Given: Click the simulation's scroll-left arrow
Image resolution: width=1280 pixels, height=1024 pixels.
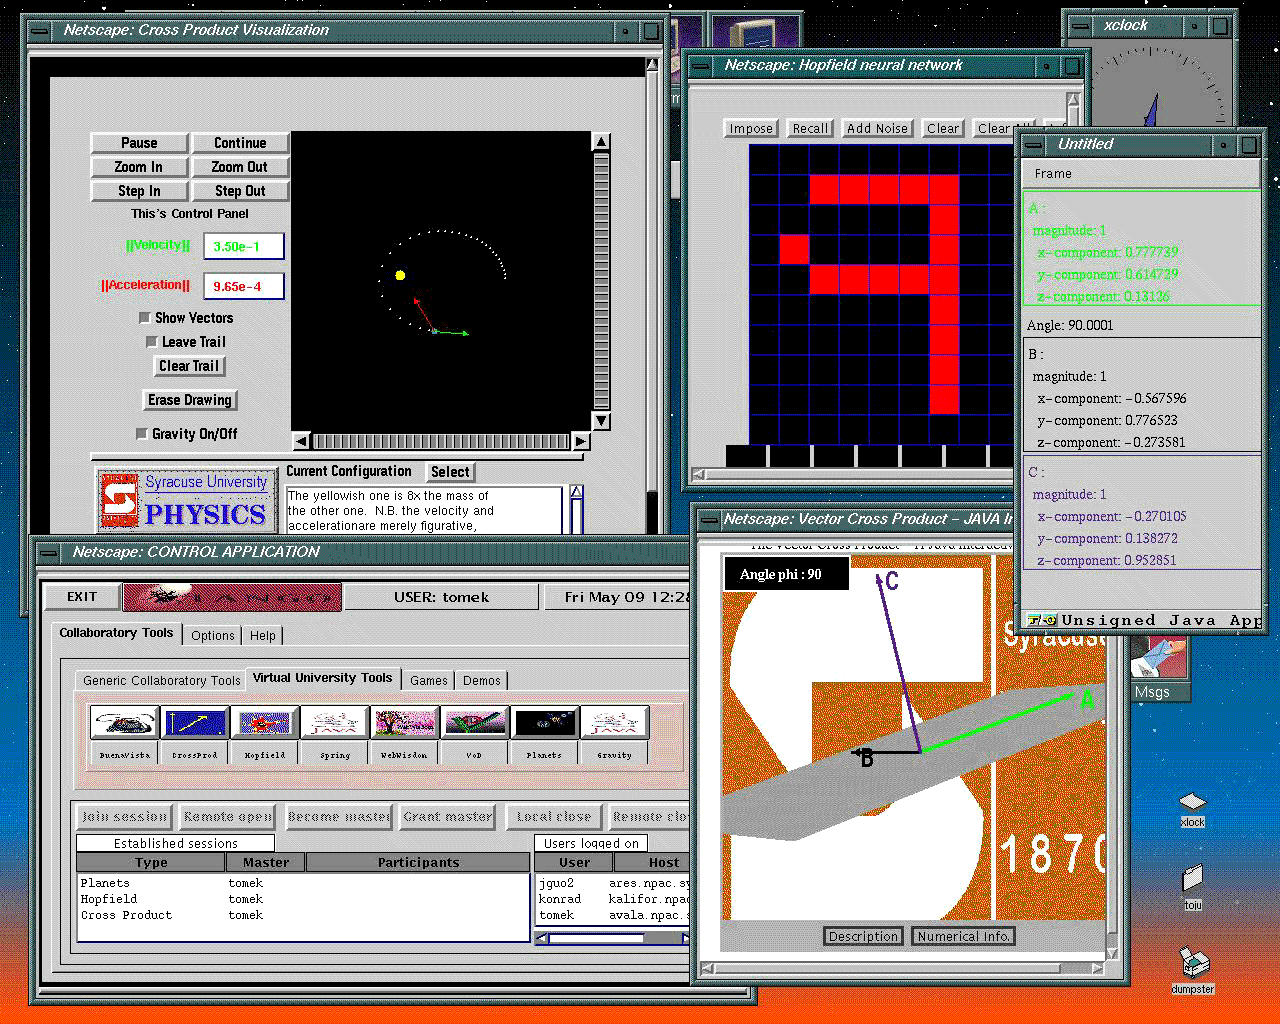Looking at the screenshot, I should [302, 441].
